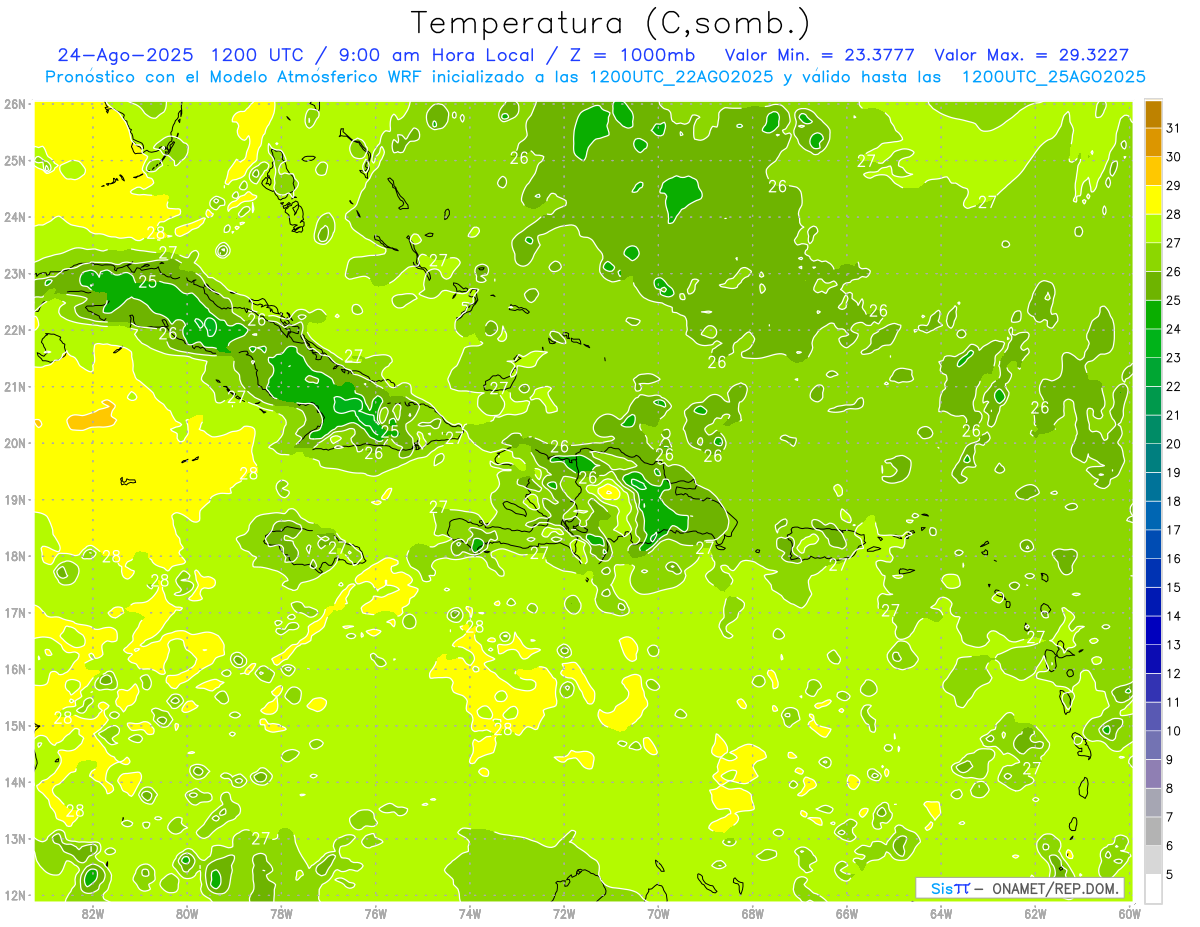
Task: Click the number 5 on the legend
Action: coord(1171,875)
